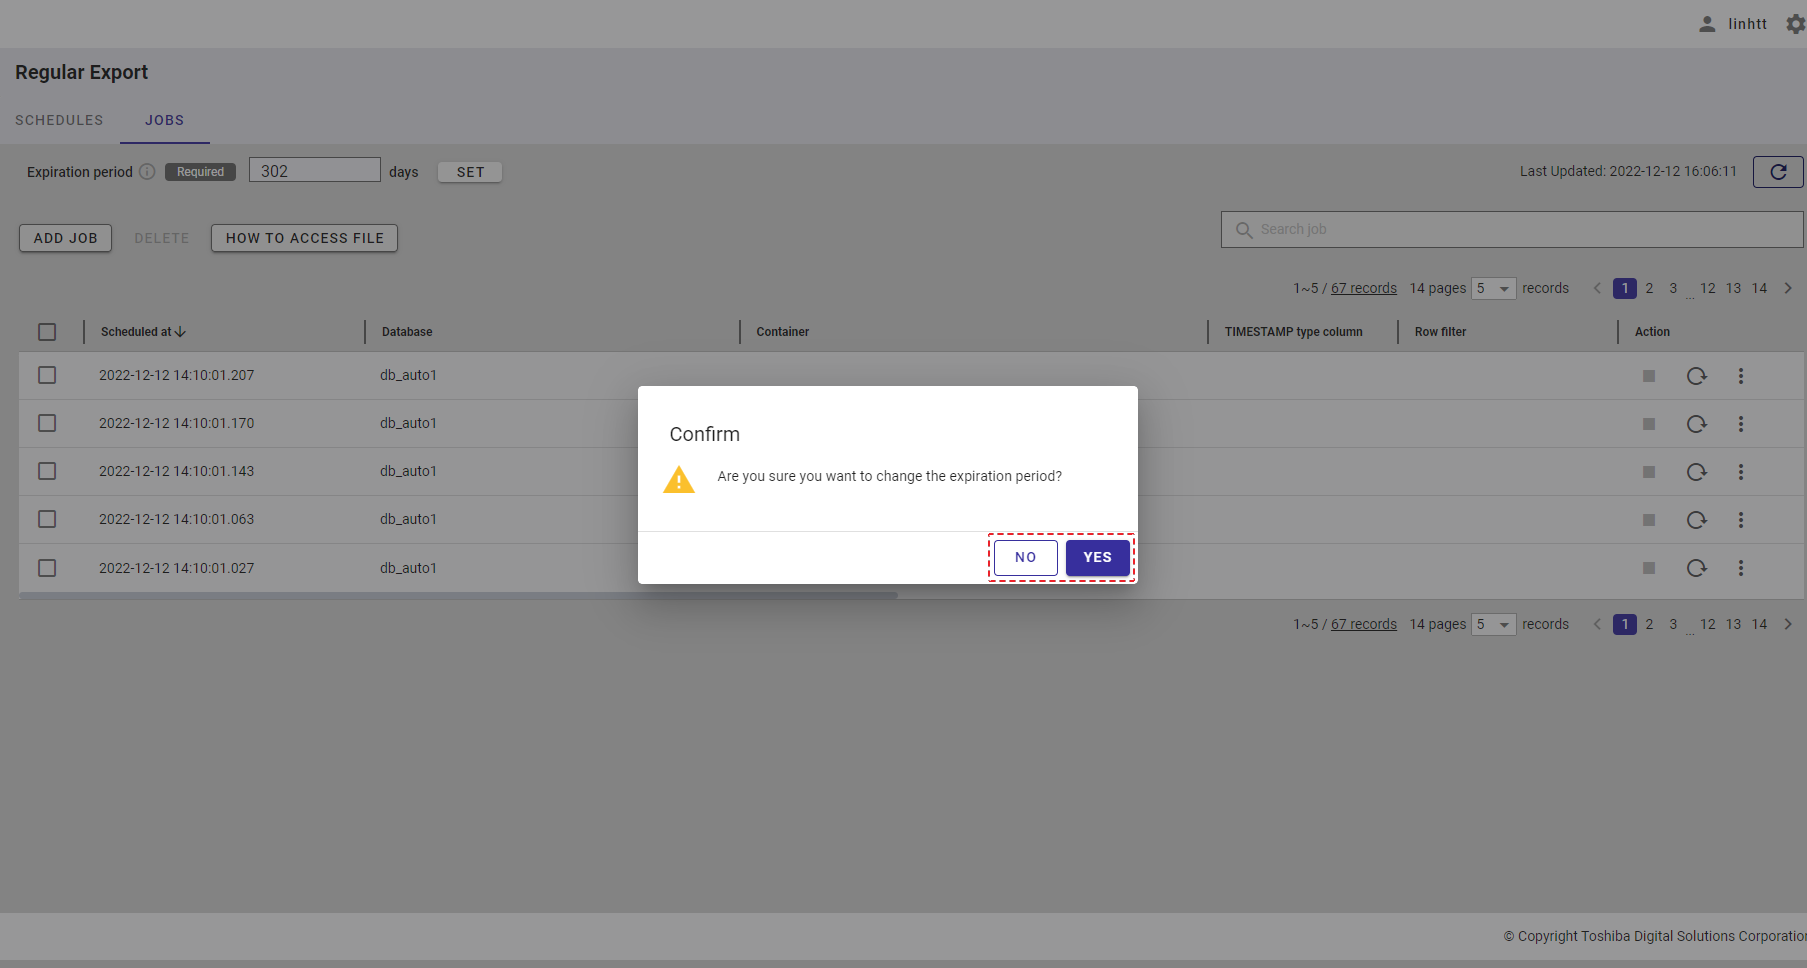Switch to the Schedules tab
Screen dimensions: 1807x968
59,120
